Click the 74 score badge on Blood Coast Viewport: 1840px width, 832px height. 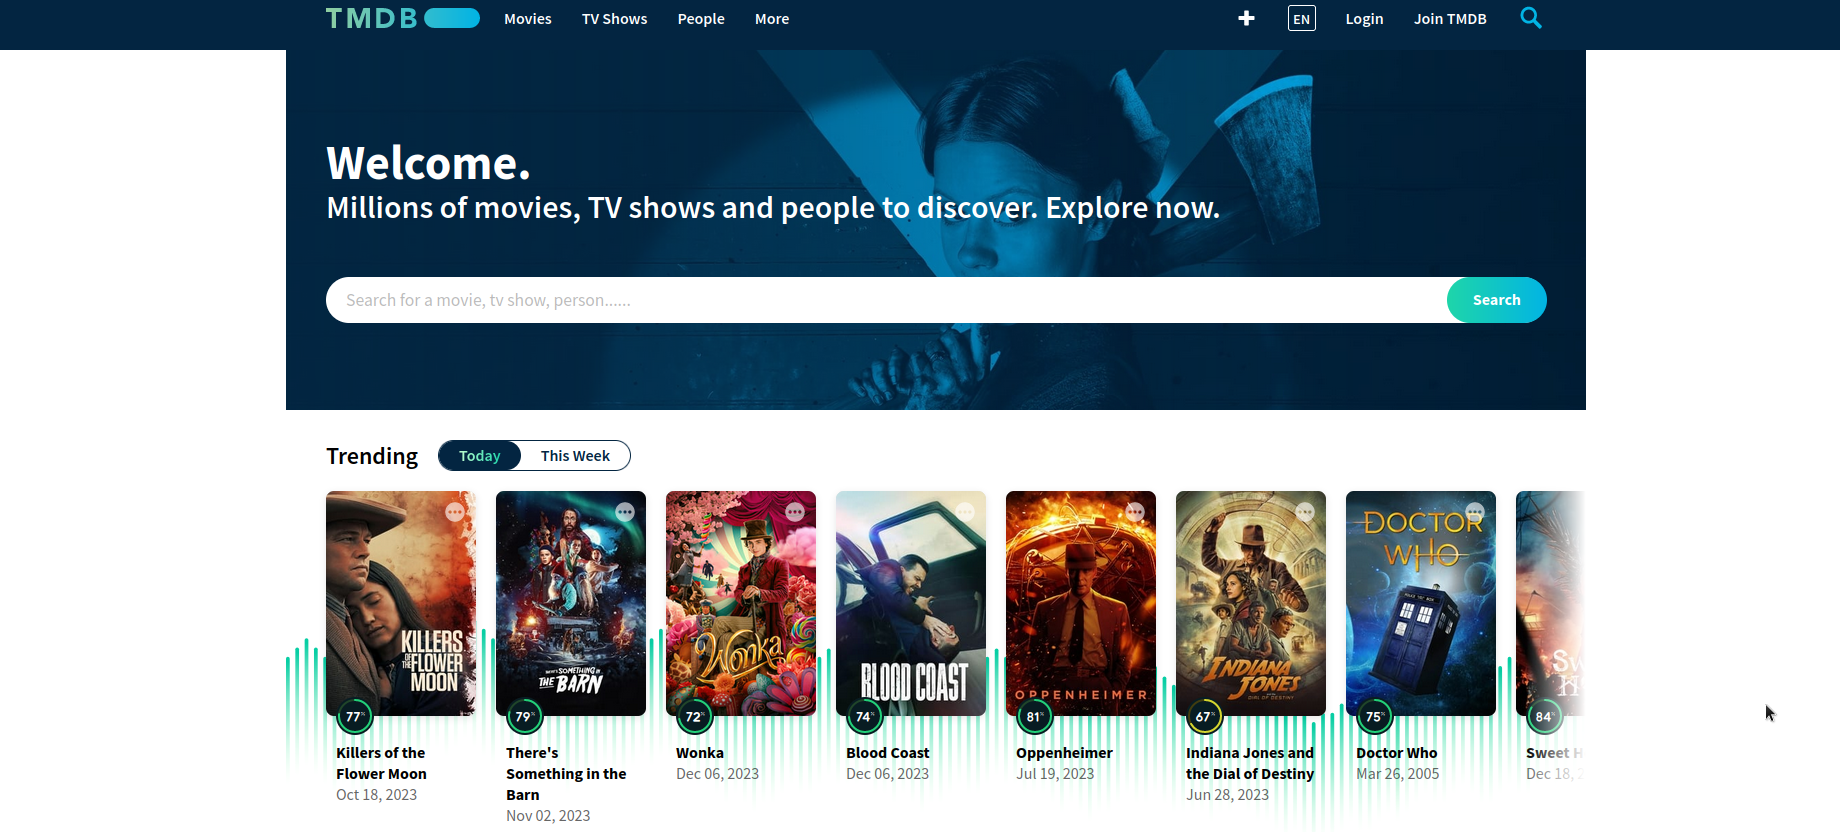tap(864, 716)
